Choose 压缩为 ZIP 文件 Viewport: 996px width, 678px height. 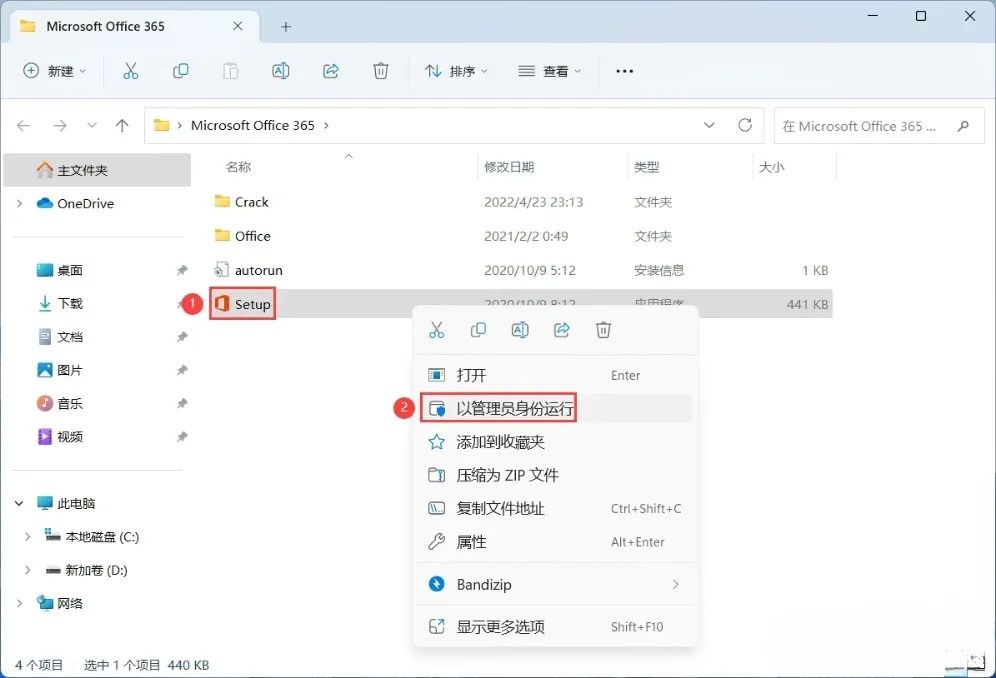click(555, 475)
